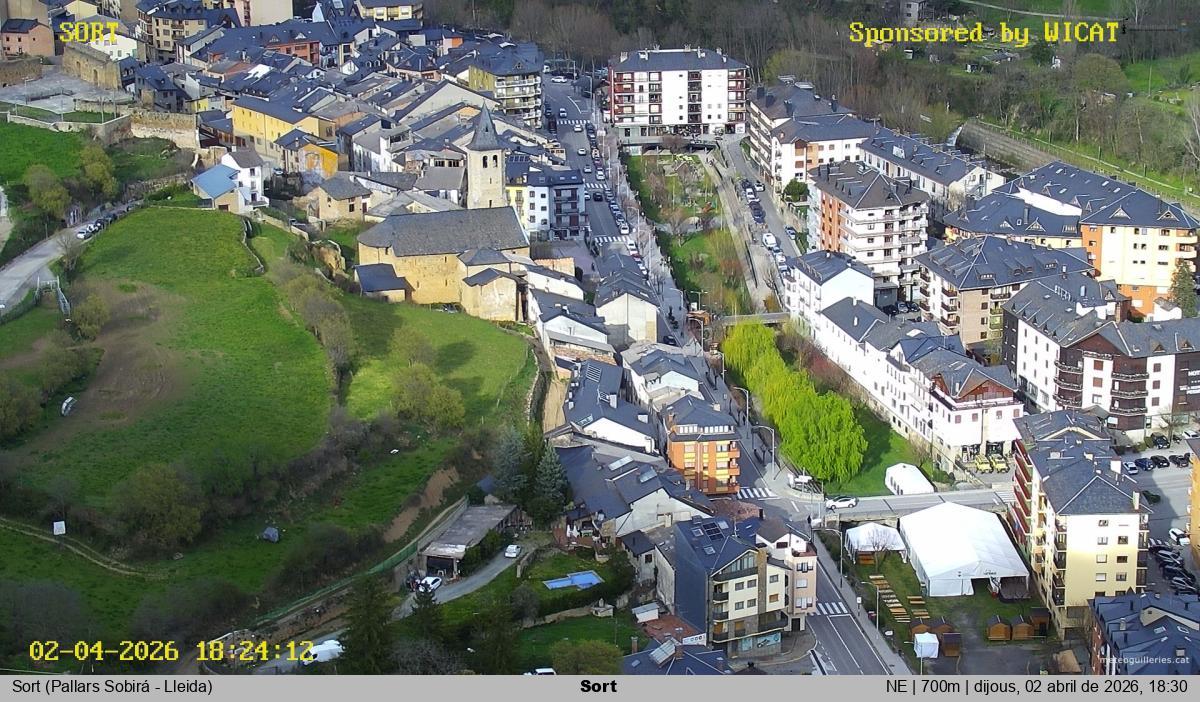The width and height of the screenshot is (1200, 702).
Task: Click the white car on the bridge
Action: click(842, 502)
